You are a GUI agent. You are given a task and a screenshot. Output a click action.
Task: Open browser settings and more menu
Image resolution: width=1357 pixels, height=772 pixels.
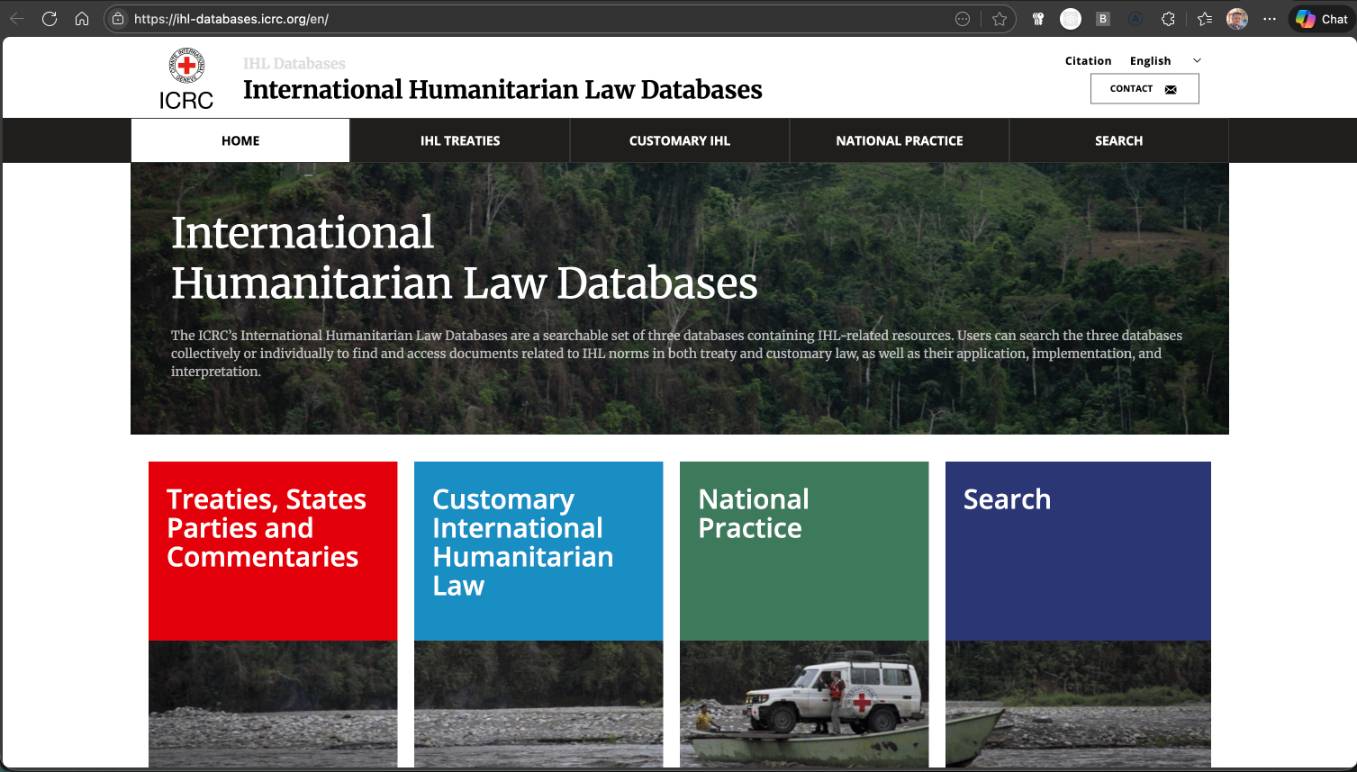pyautogui.click(x=1269, y=19)
